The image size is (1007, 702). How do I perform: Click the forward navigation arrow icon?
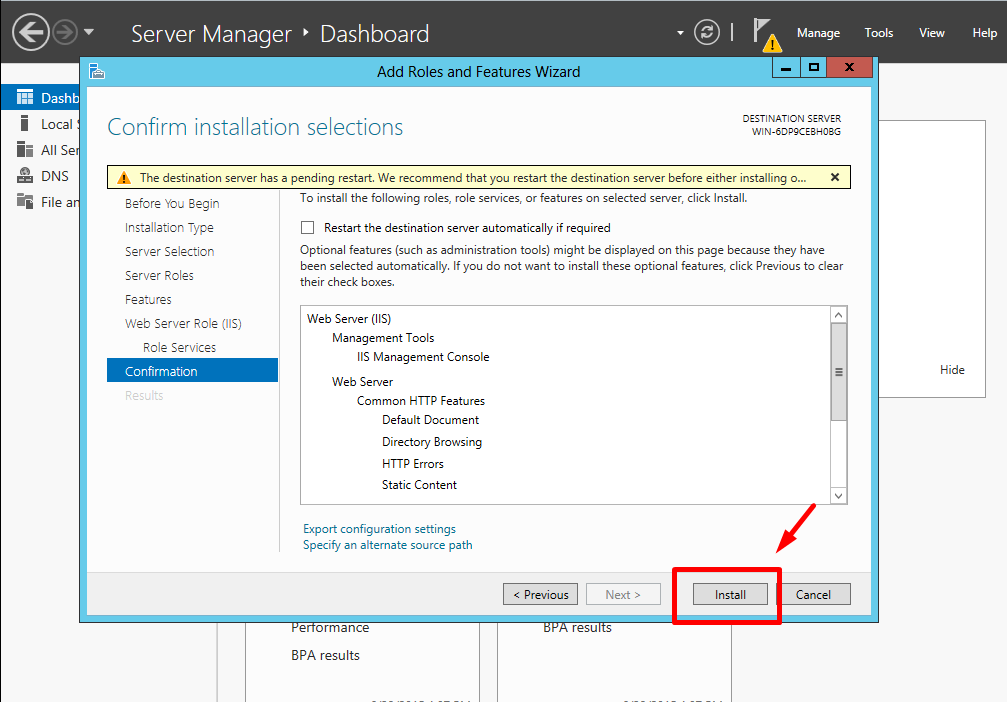[x=65, y=32]
